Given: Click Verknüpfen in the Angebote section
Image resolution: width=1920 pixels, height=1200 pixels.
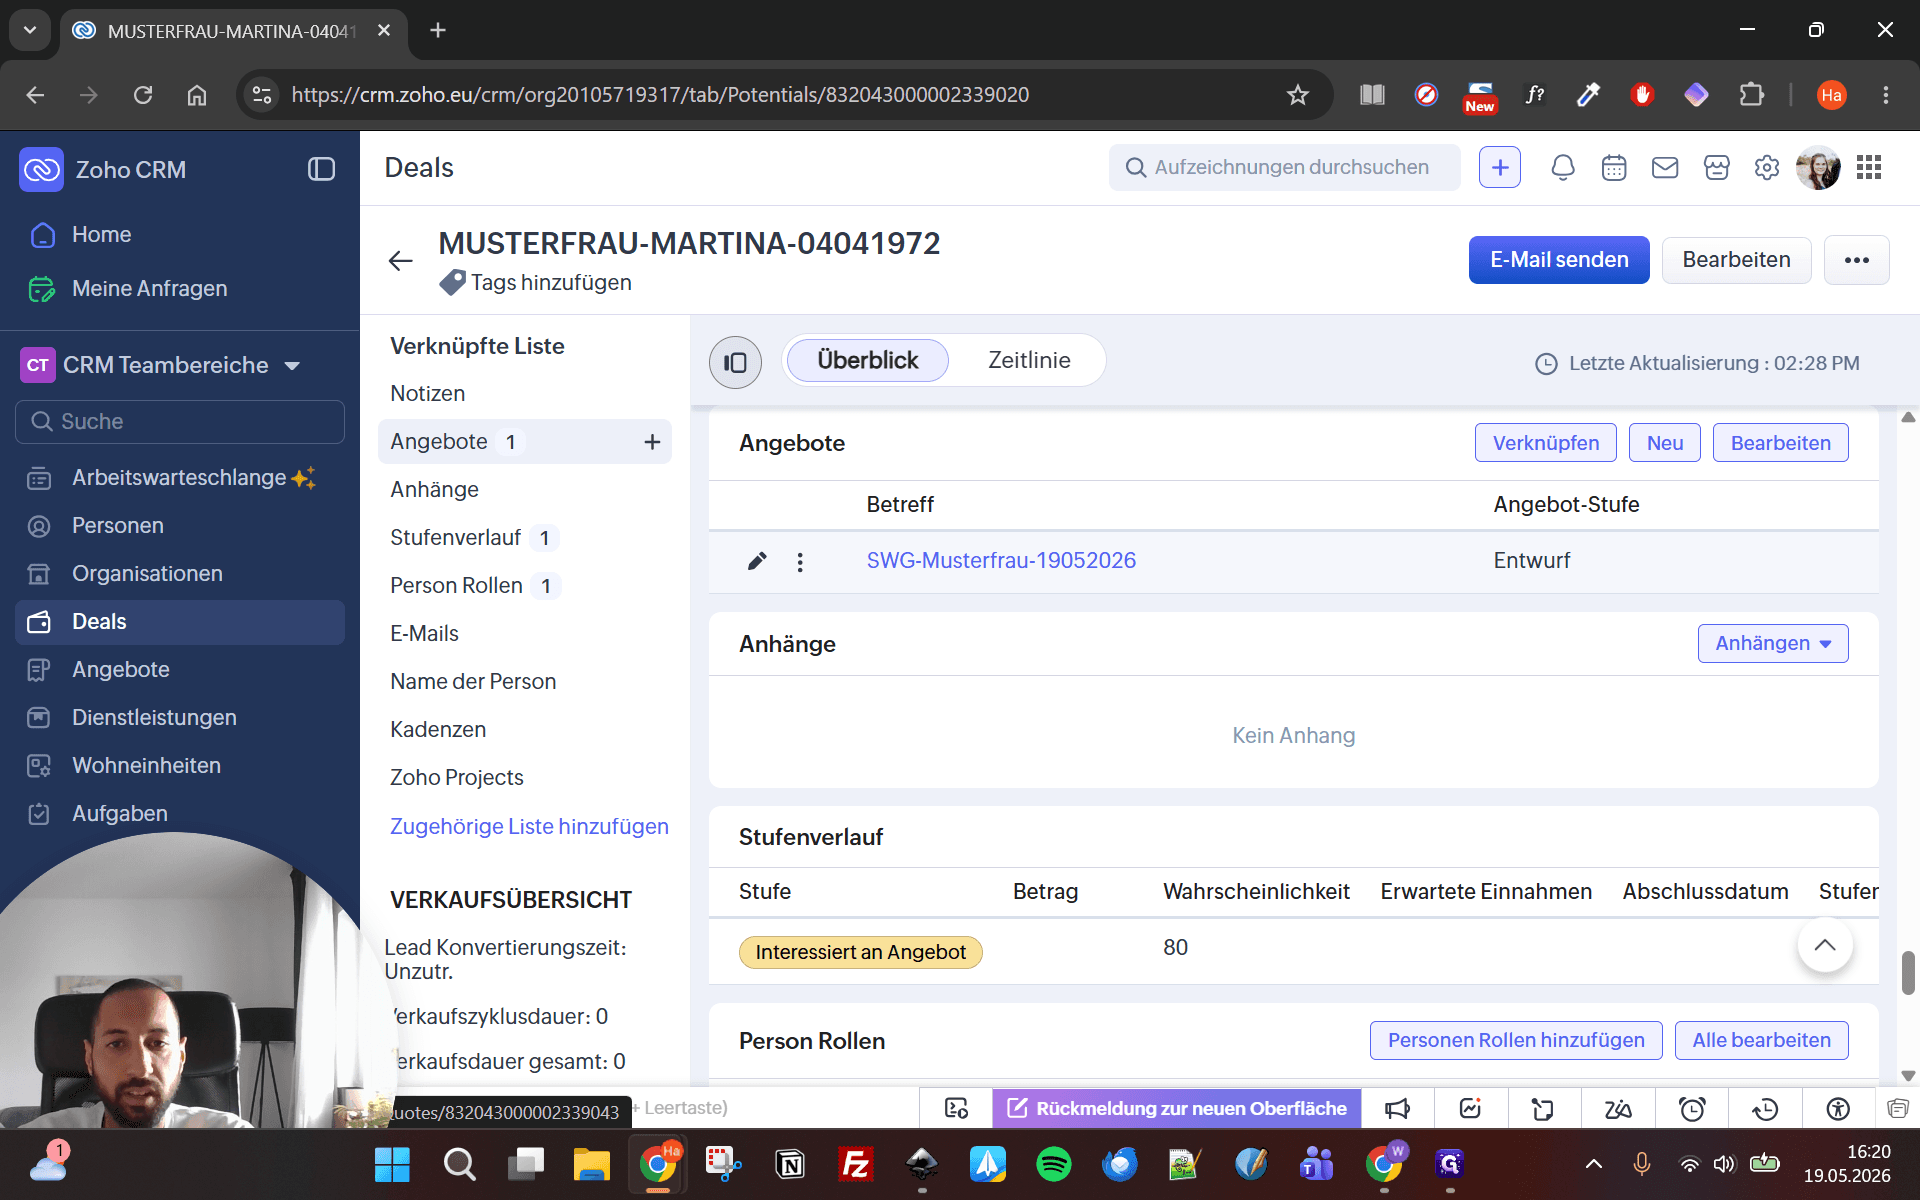Looking at the screenshot, I should coord(1545,443).
